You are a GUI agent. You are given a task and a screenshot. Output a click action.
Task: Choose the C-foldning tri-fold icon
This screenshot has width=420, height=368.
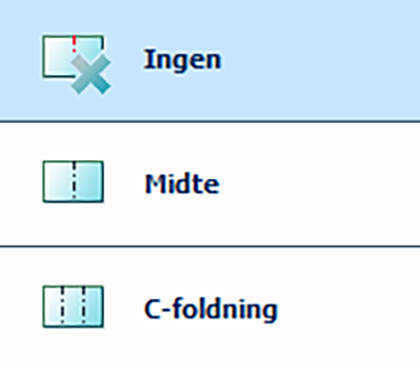[x=73, y=307]
